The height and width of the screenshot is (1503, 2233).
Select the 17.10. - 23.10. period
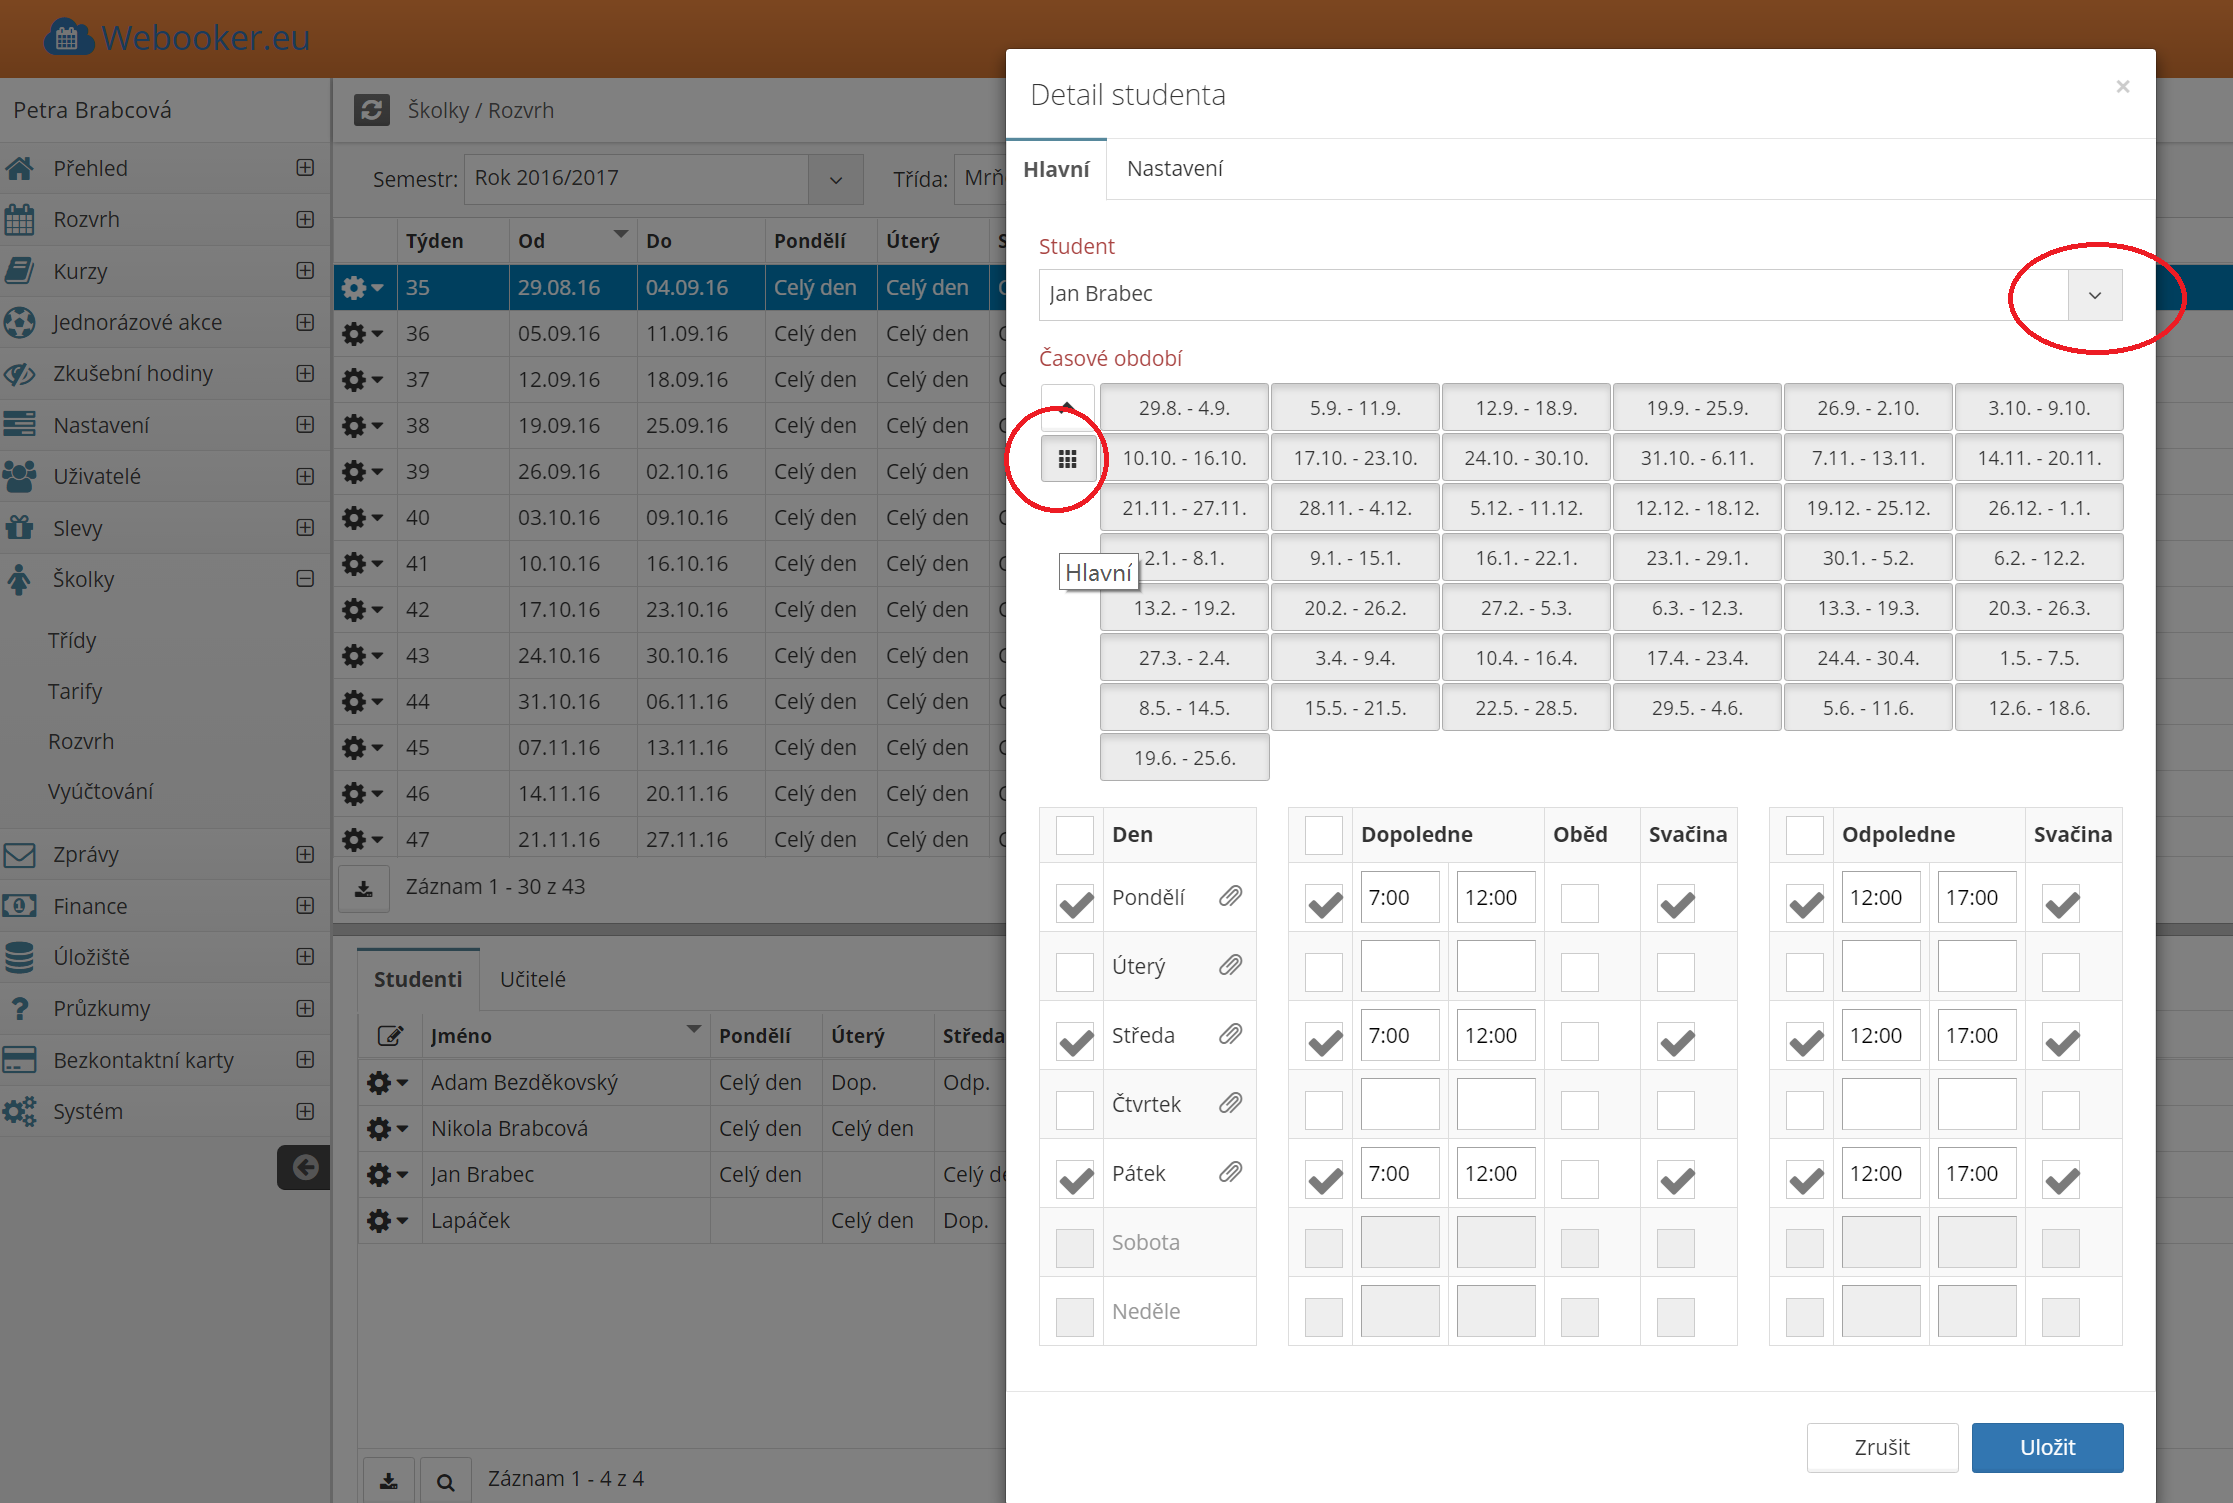pyautogui.click(x=1354, y=458)
